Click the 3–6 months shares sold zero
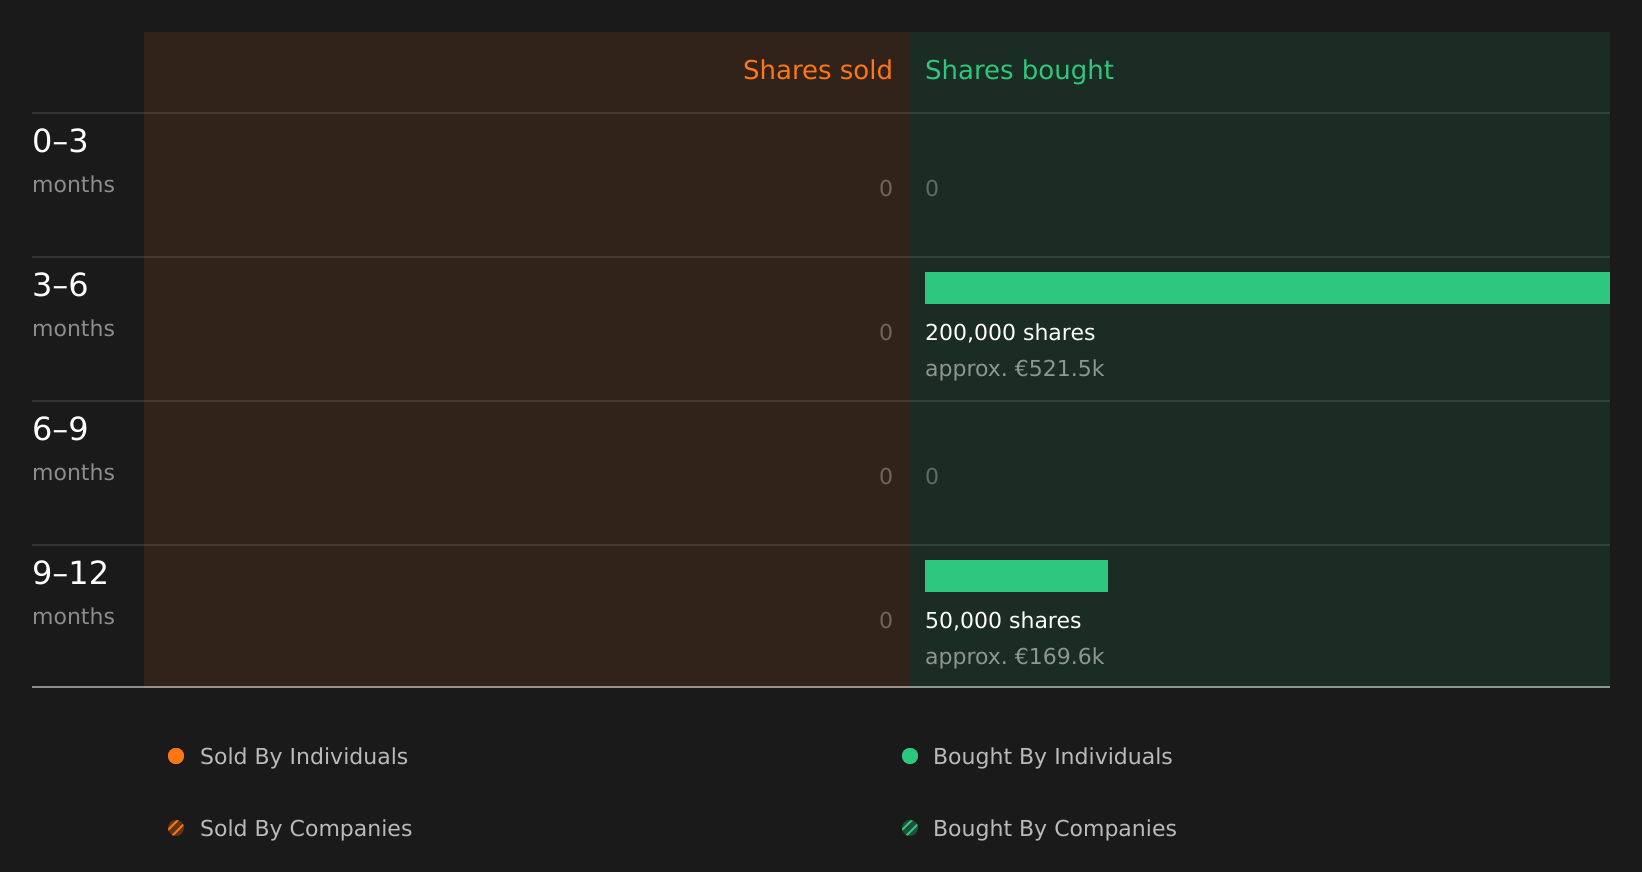The height and width of the screenshot is (872, 1642). click(886, 333)
